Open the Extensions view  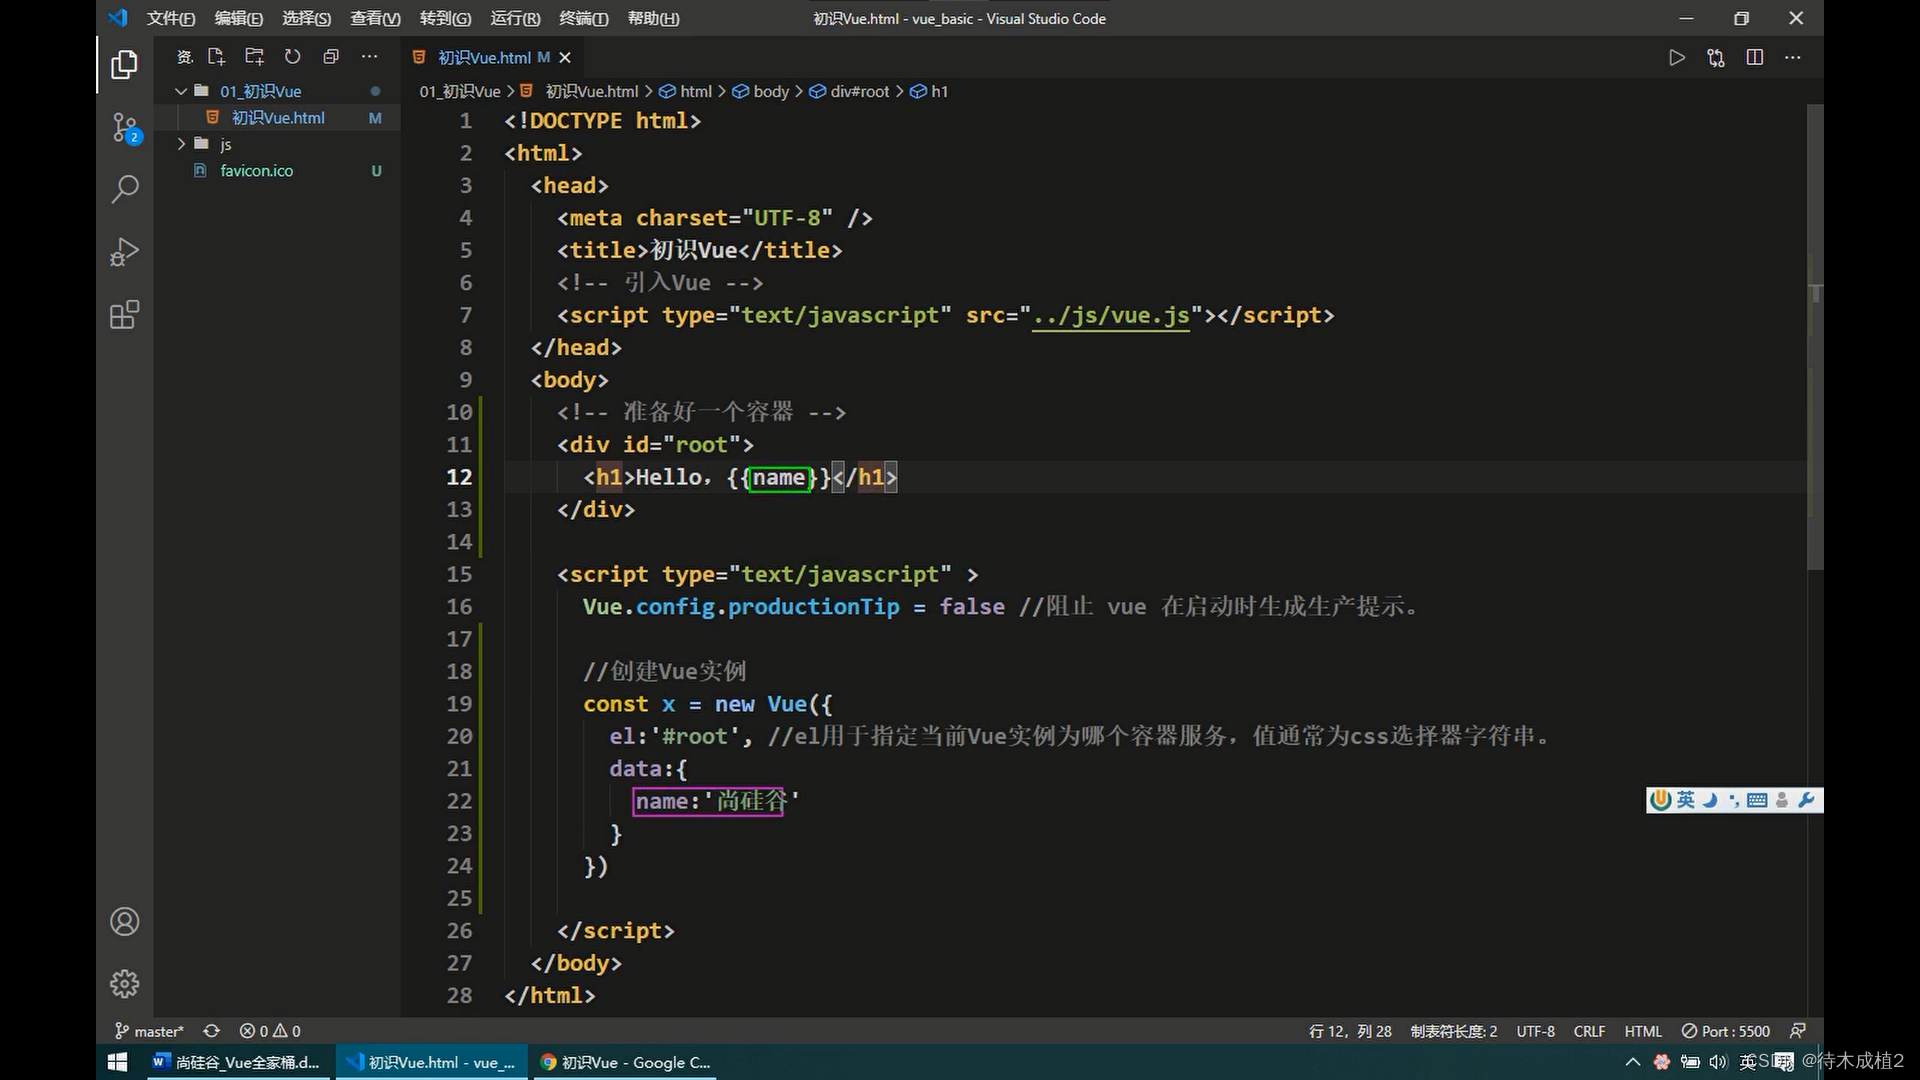point(124,315)
